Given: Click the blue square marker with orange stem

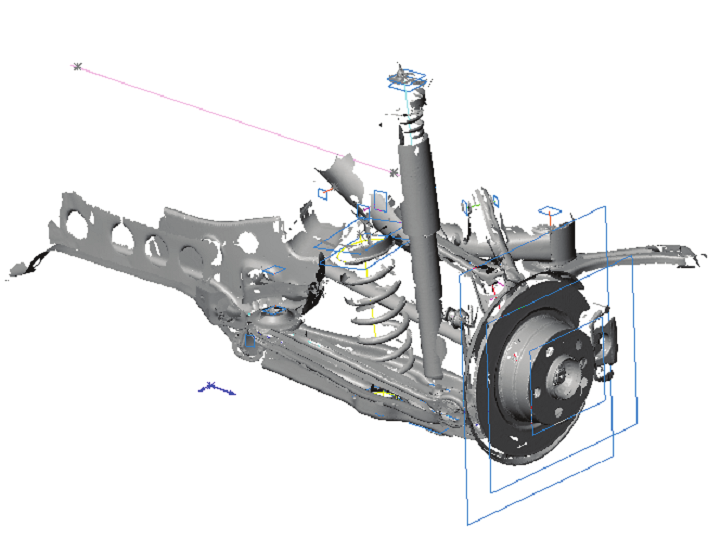Looking at the screenshot, I should click(549, 212).
